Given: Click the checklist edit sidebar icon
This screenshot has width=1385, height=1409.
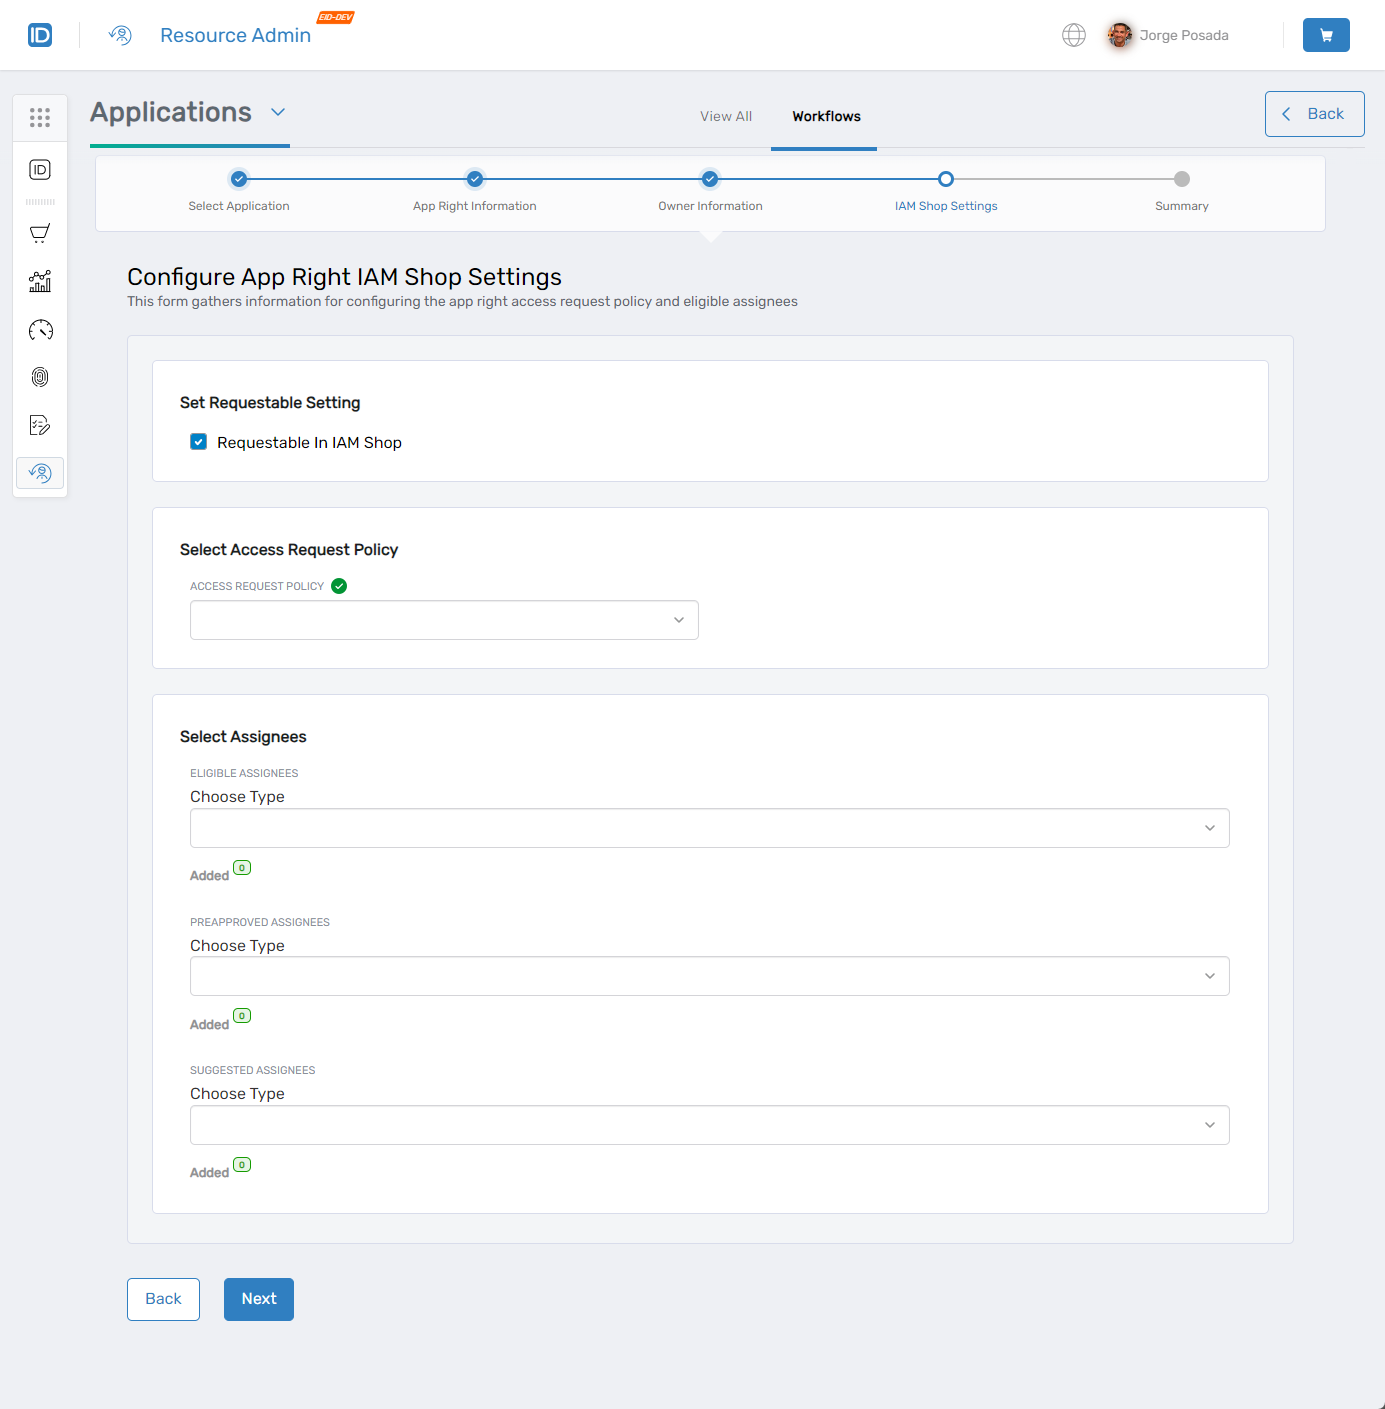Looking at the screenshot, I should [40, 425].
